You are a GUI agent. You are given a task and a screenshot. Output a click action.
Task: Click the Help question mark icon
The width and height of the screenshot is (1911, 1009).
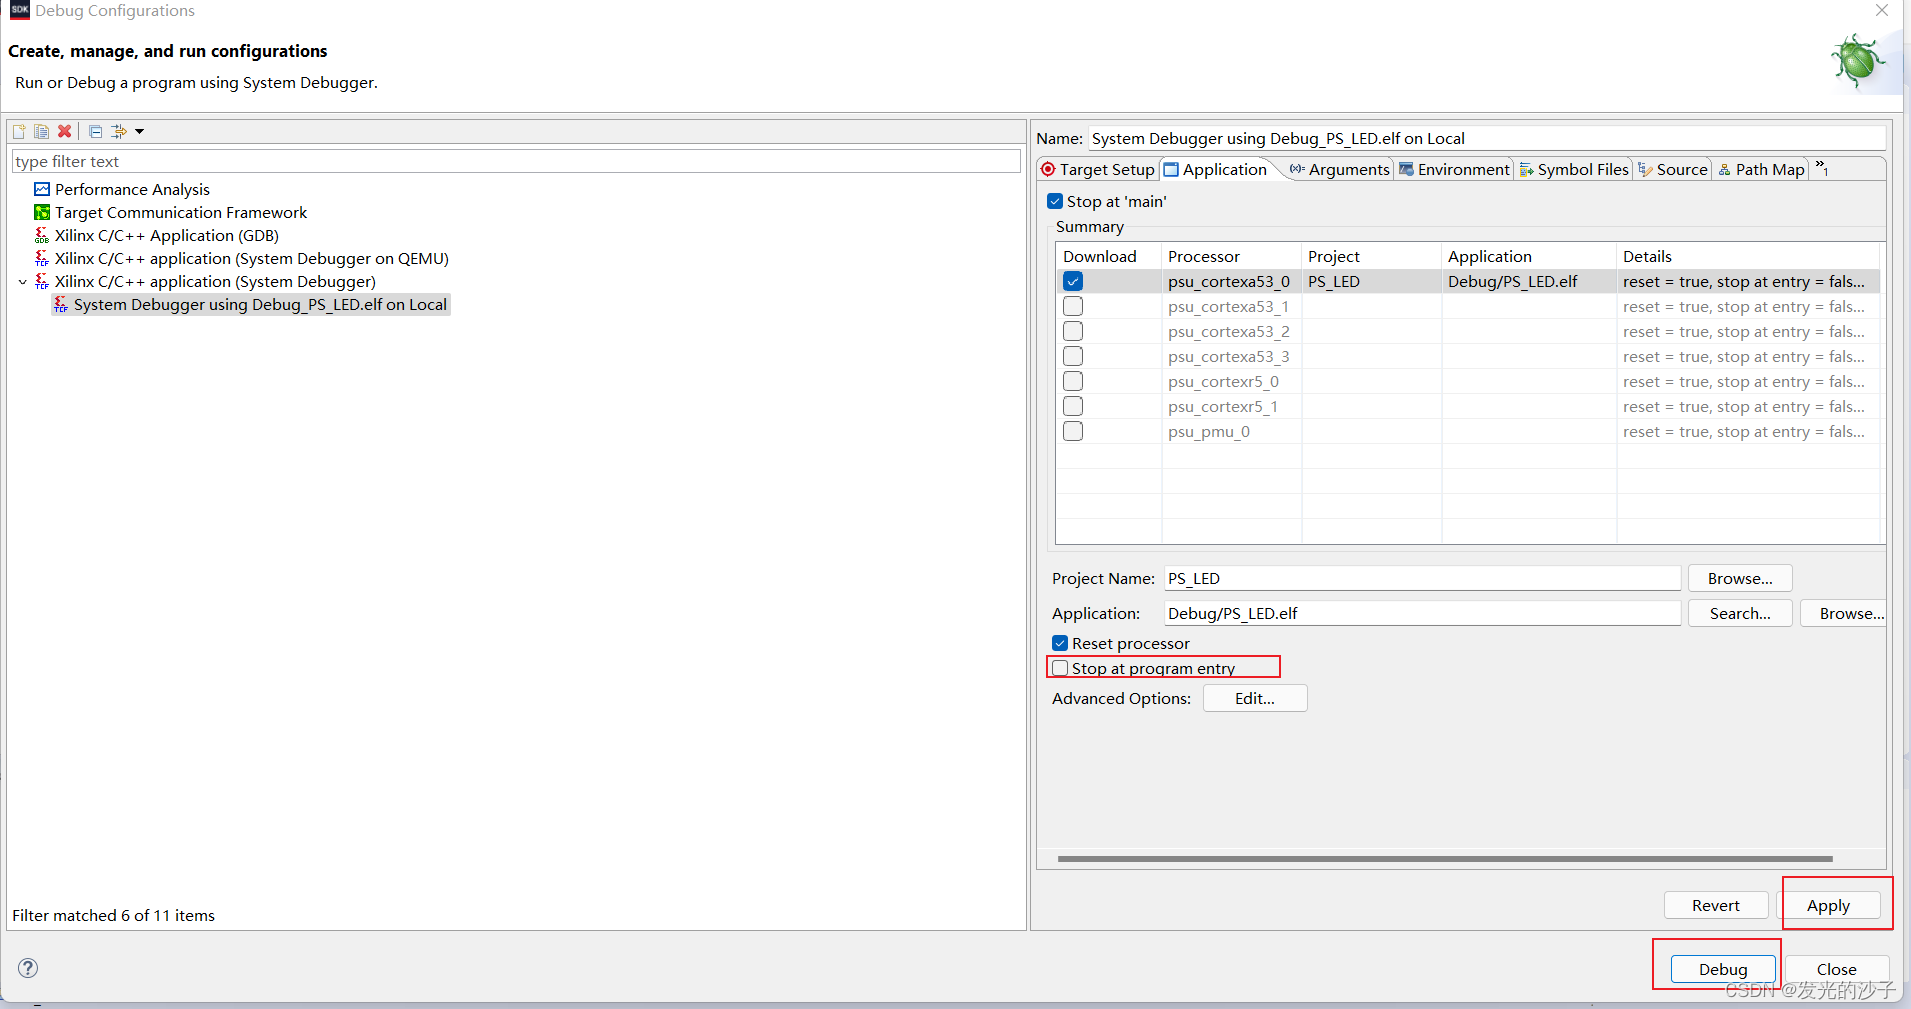click(x=28, y=967)
